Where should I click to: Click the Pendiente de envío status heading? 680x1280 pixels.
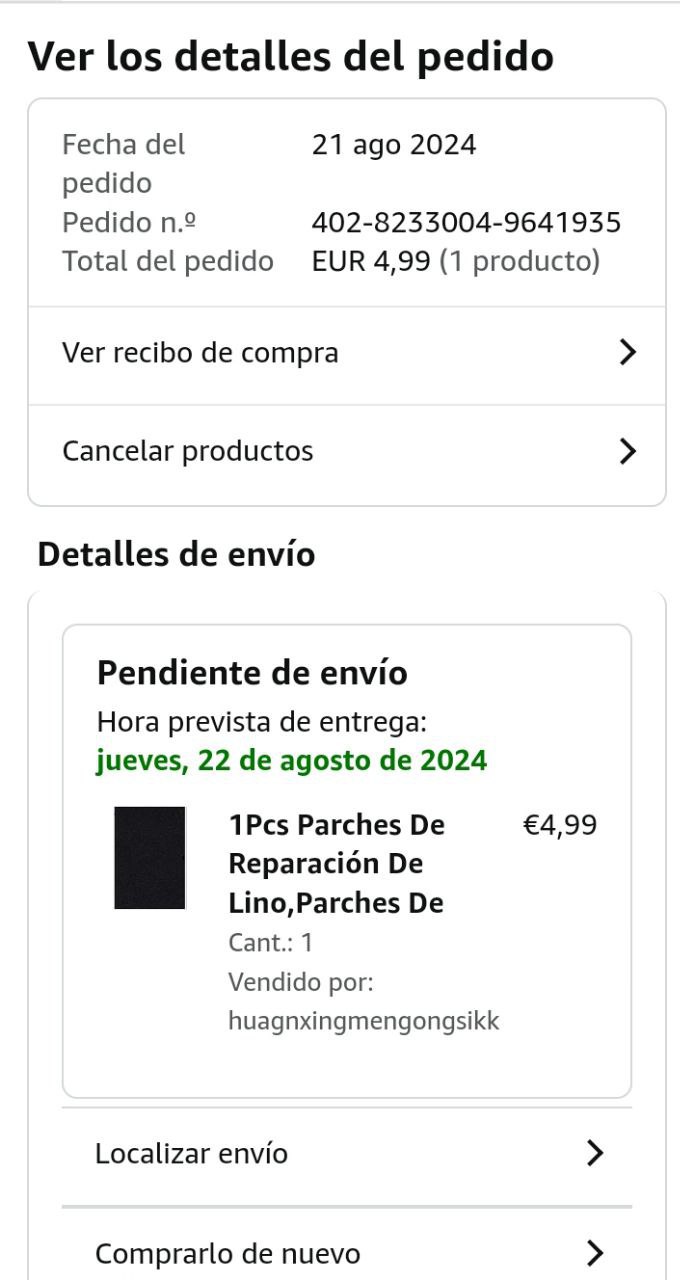coord(252,673)
